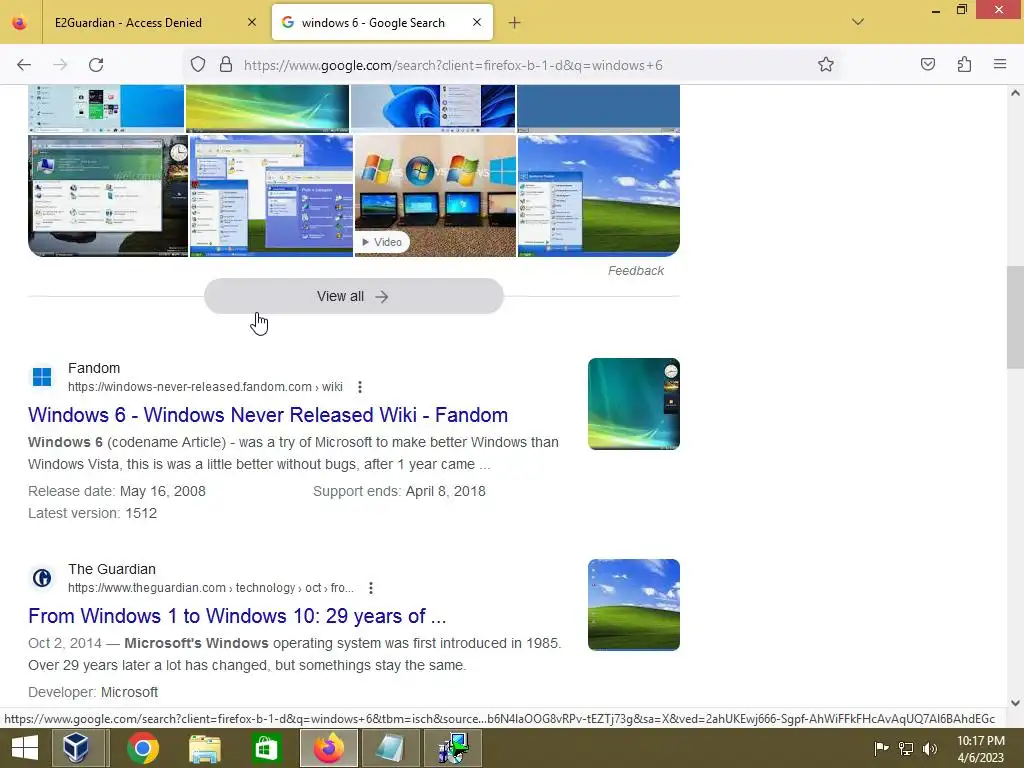This screenshot has width=1024, height=768.
Task: Click the Fandom result aurora thumbnail
Action: tap(633, 404)
